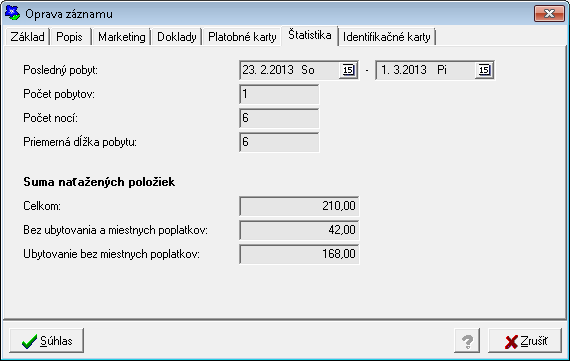570x361 pixels.
Task: Click the Počet pobytov field
Action: tap(279, 95)
